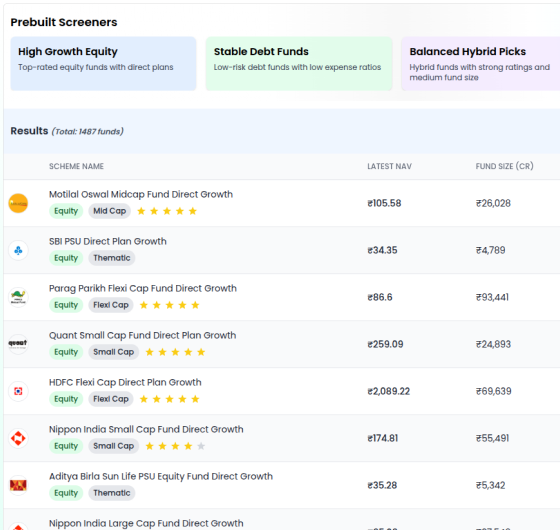The height and width of the screenshot is (530, 560).
Task: Click the Mid Cap tag on Motilal Oswal
Action: click(x=109, y=211)
